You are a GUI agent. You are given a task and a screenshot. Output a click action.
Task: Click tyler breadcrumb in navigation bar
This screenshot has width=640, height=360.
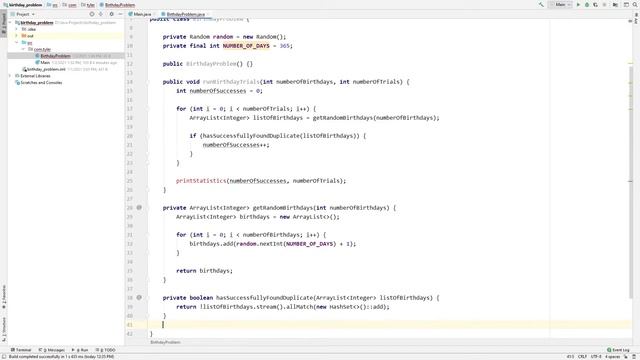[88, 5]
